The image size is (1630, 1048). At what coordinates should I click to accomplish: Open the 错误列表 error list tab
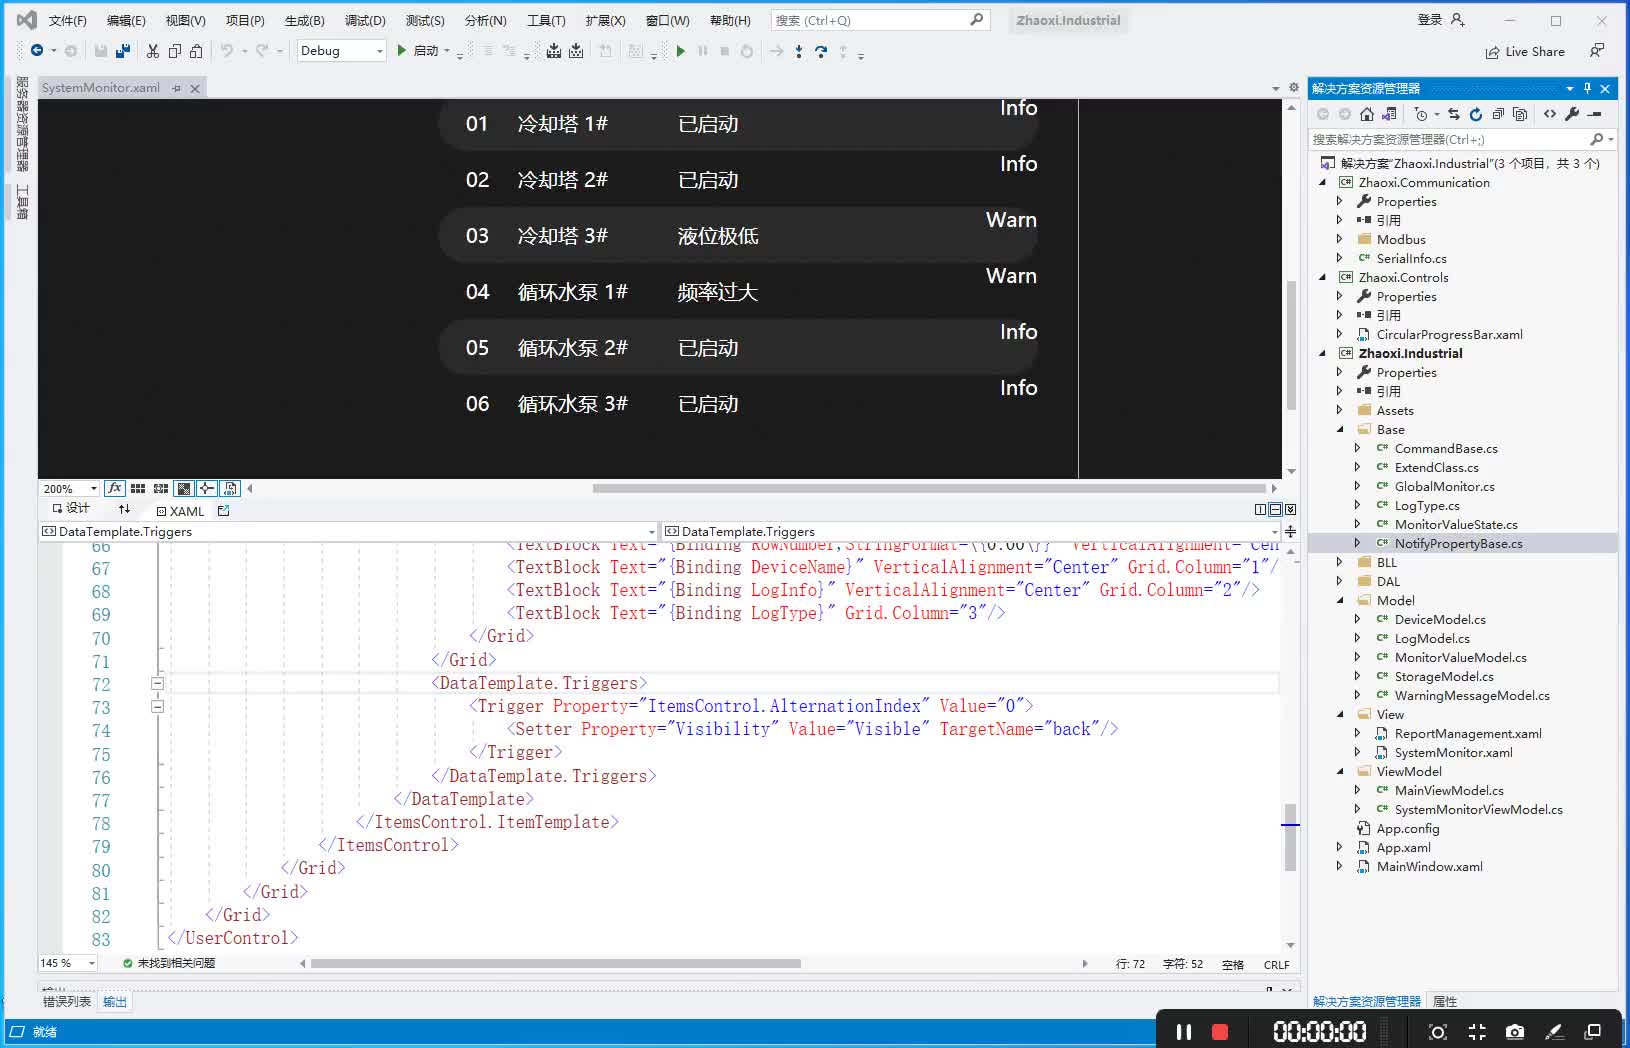tap(66, 1002)
